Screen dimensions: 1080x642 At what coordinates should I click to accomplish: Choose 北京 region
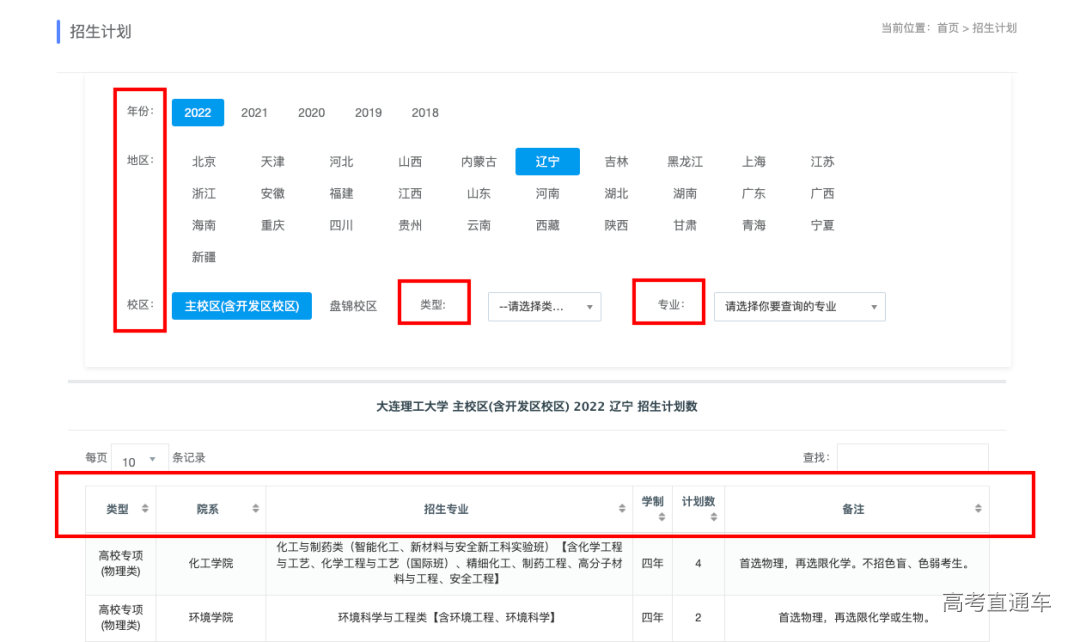point(204,162)
